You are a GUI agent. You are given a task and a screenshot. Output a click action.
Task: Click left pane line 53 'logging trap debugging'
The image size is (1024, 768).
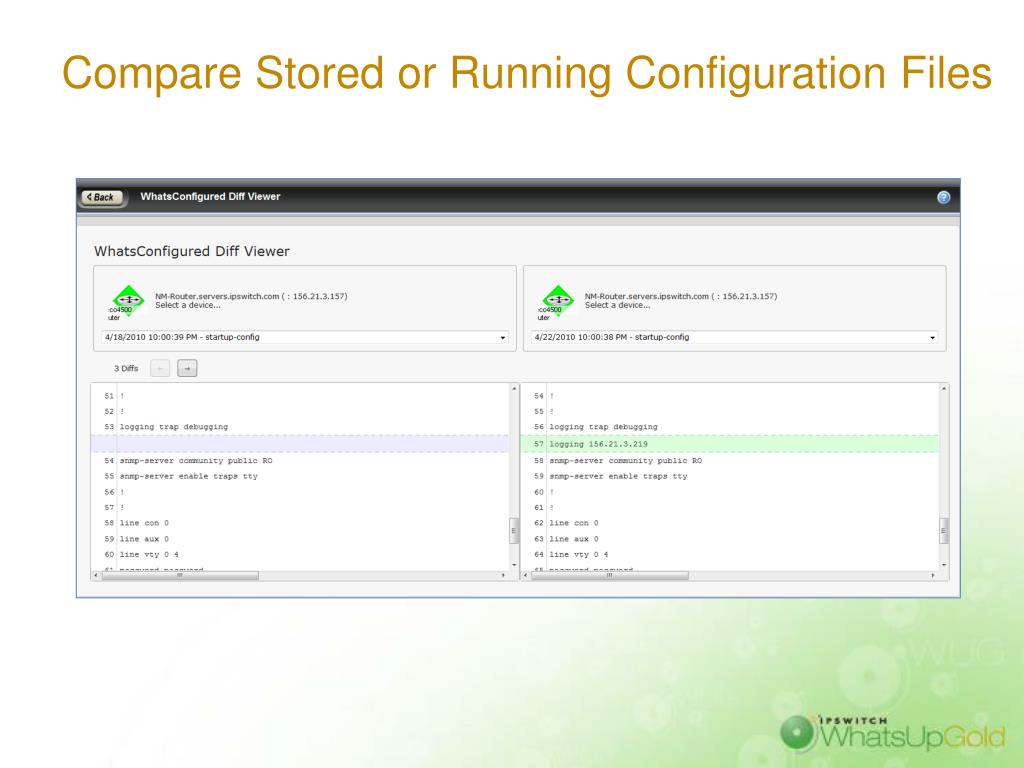coord(174,427)
